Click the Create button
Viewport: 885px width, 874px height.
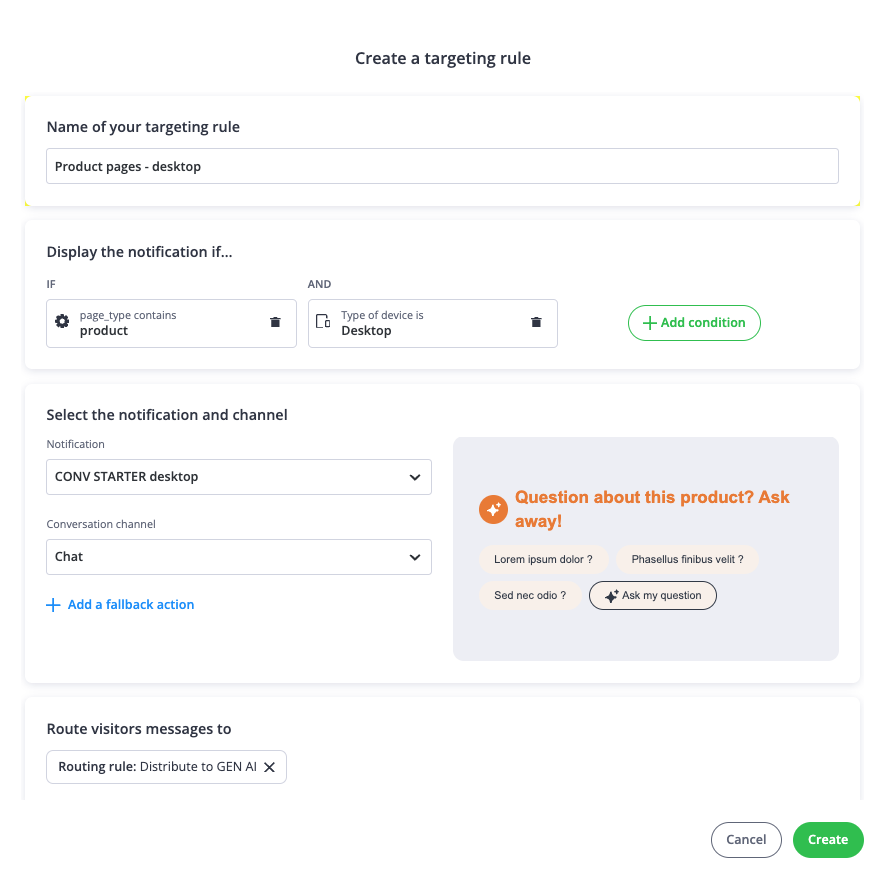[x=827, y=840]
